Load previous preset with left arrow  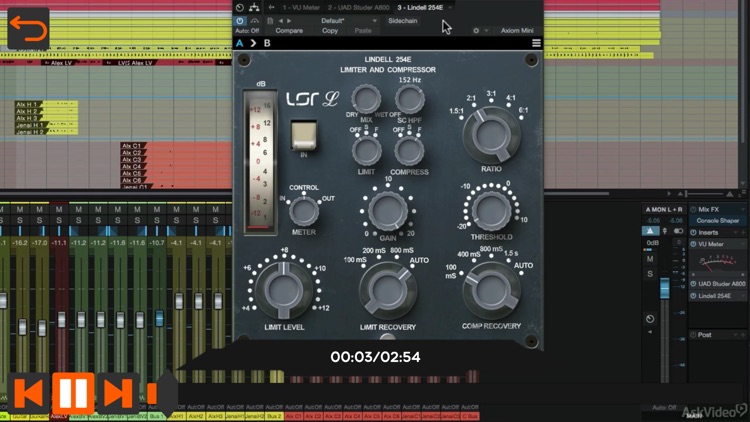281,21
